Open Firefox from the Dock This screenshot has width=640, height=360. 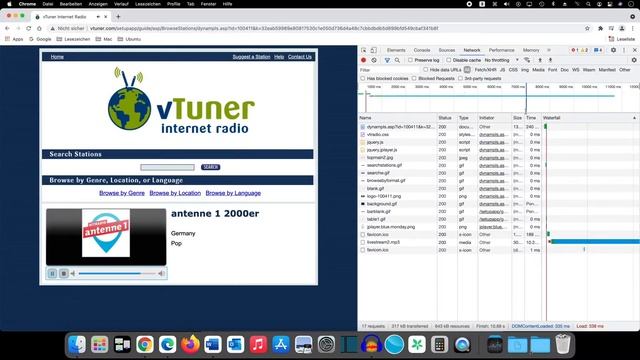190,344
